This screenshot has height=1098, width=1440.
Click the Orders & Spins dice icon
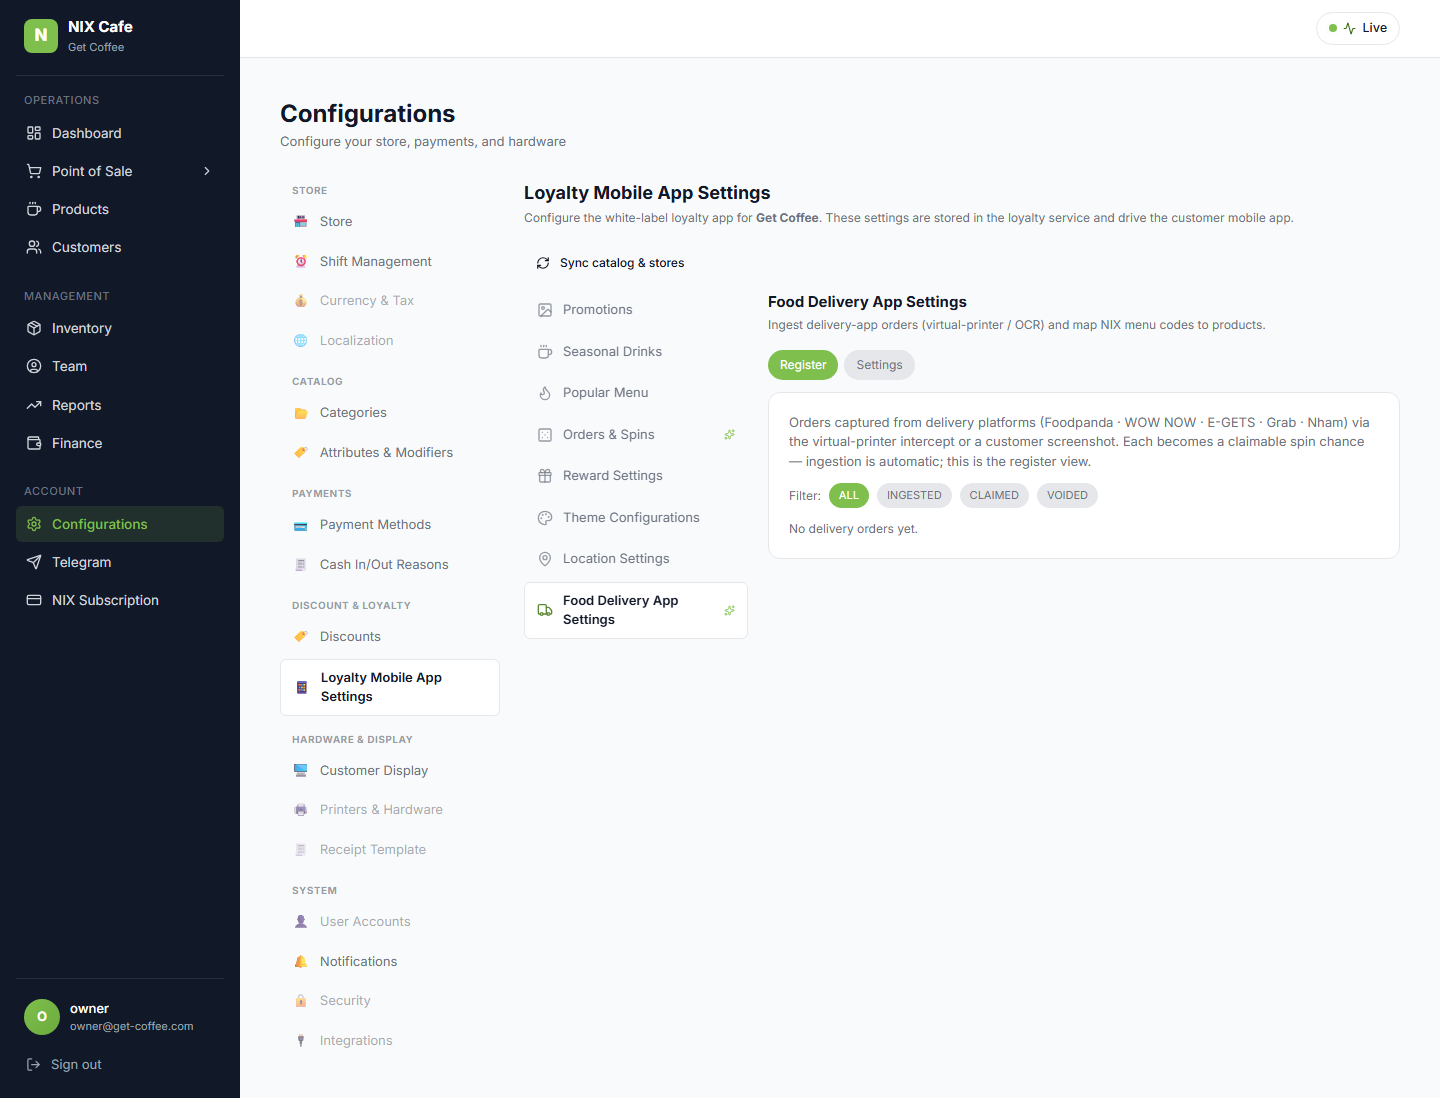point(545,435)
